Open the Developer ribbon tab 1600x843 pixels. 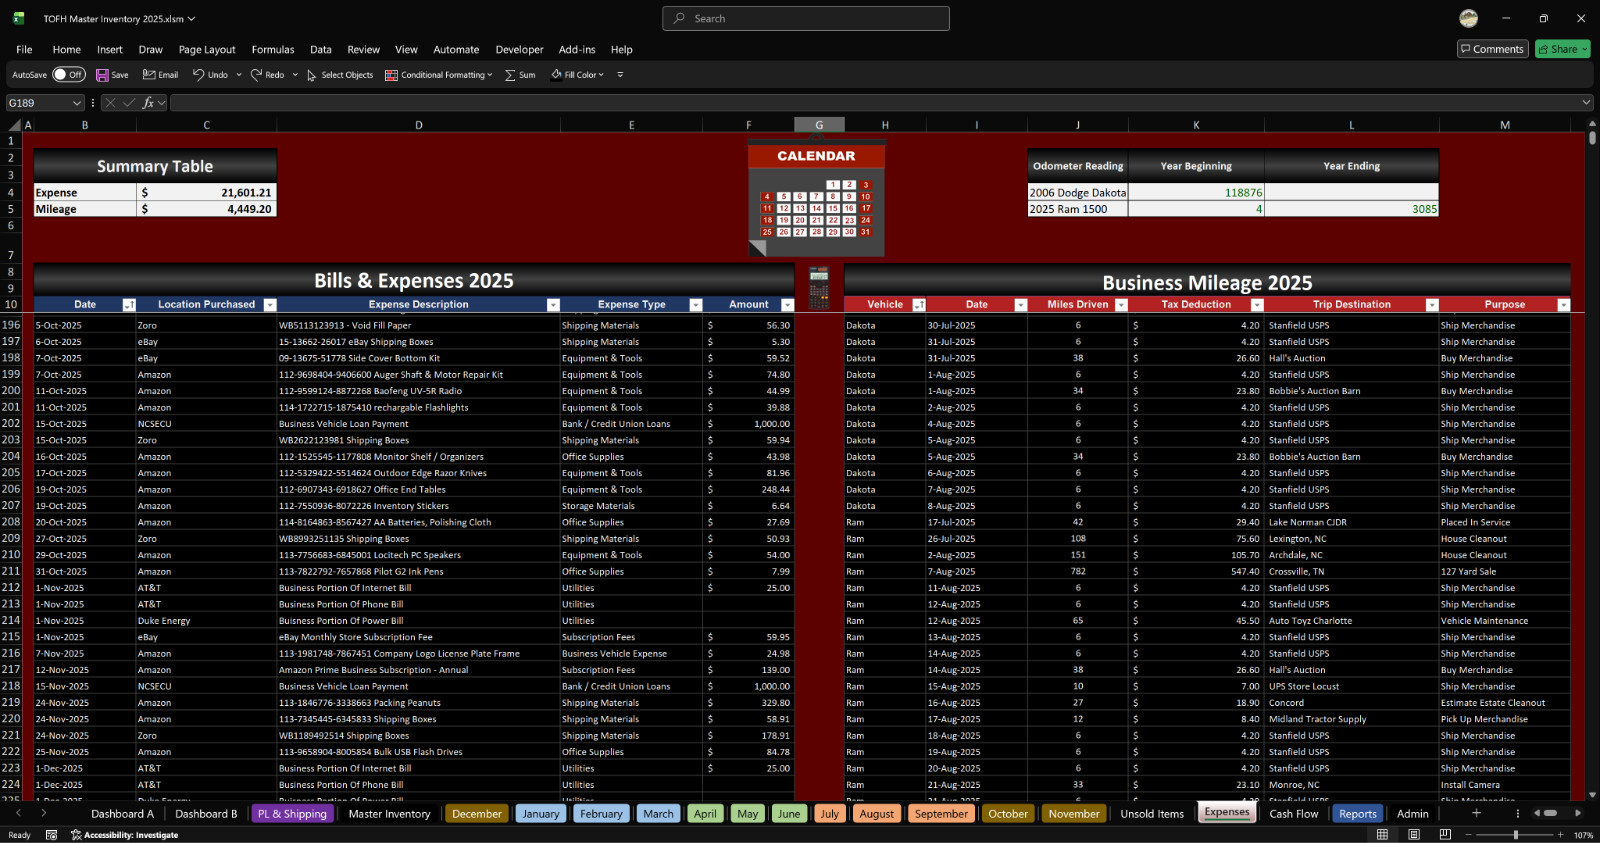pos(519,49)
